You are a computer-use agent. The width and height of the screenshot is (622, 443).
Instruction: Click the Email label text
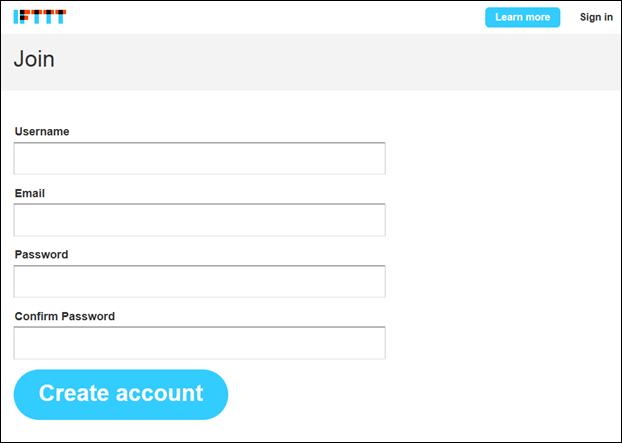pos(30,193)
